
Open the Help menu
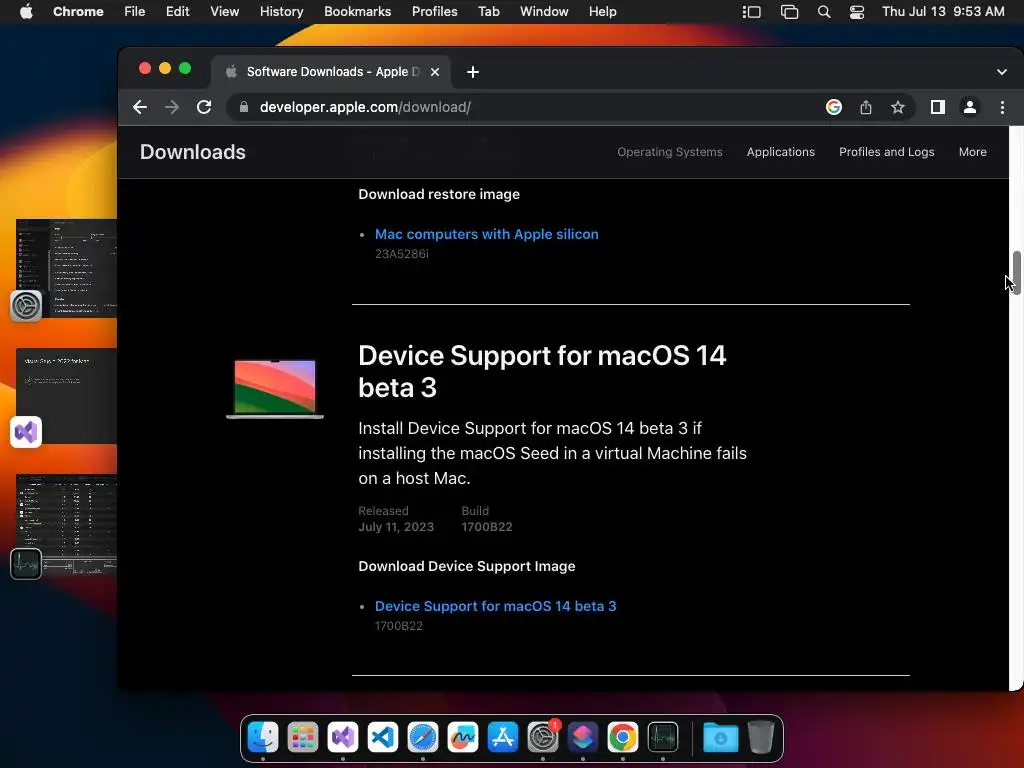(x=602, y=12)
